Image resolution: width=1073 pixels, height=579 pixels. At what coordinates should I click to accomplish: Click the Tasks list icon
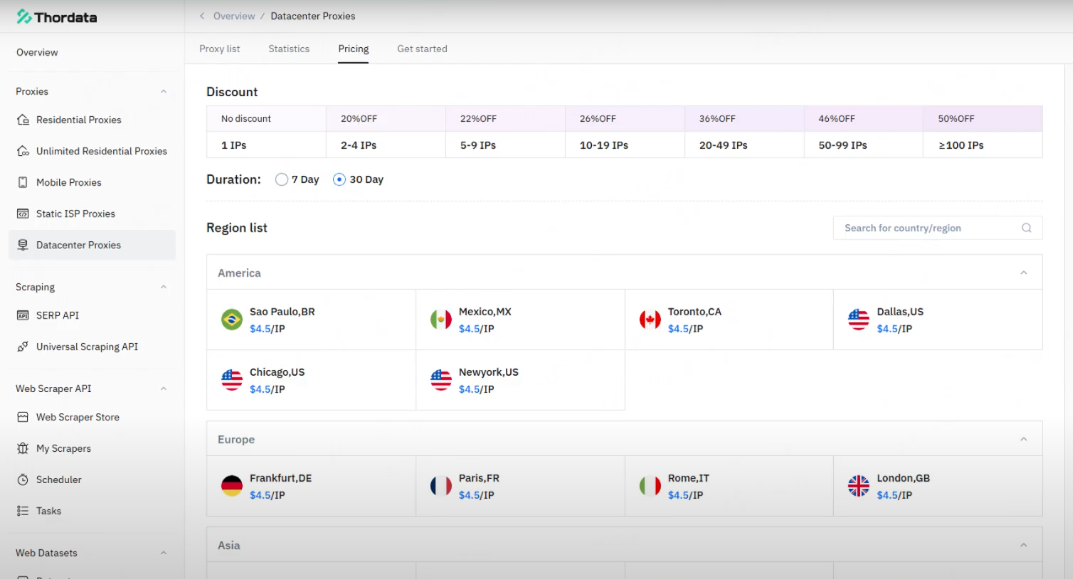click(23, 511)
